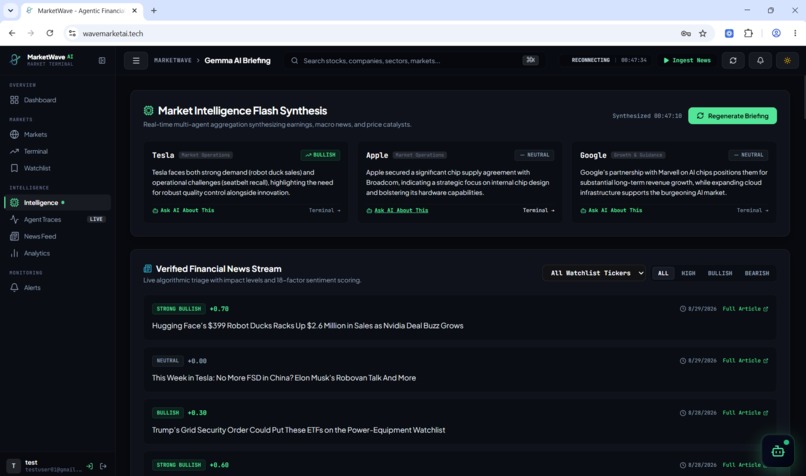Click the RECONNECTING status indicator
The width and height of the screenshot is (806, 476).
[x=590, y=60]
